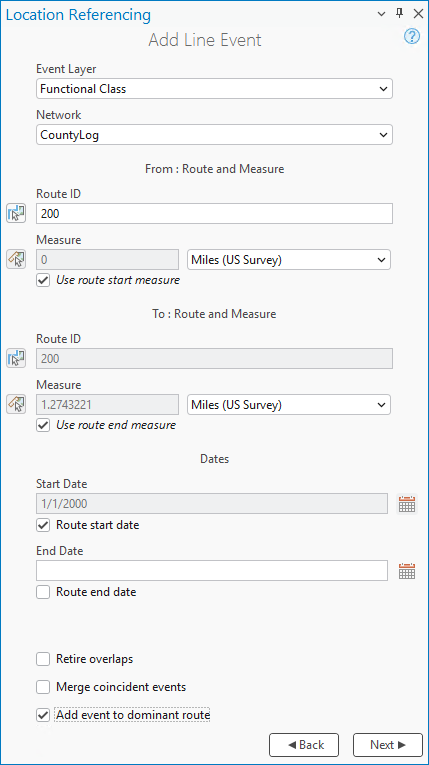Click the From Route ID map selection icon

point(16,213)
